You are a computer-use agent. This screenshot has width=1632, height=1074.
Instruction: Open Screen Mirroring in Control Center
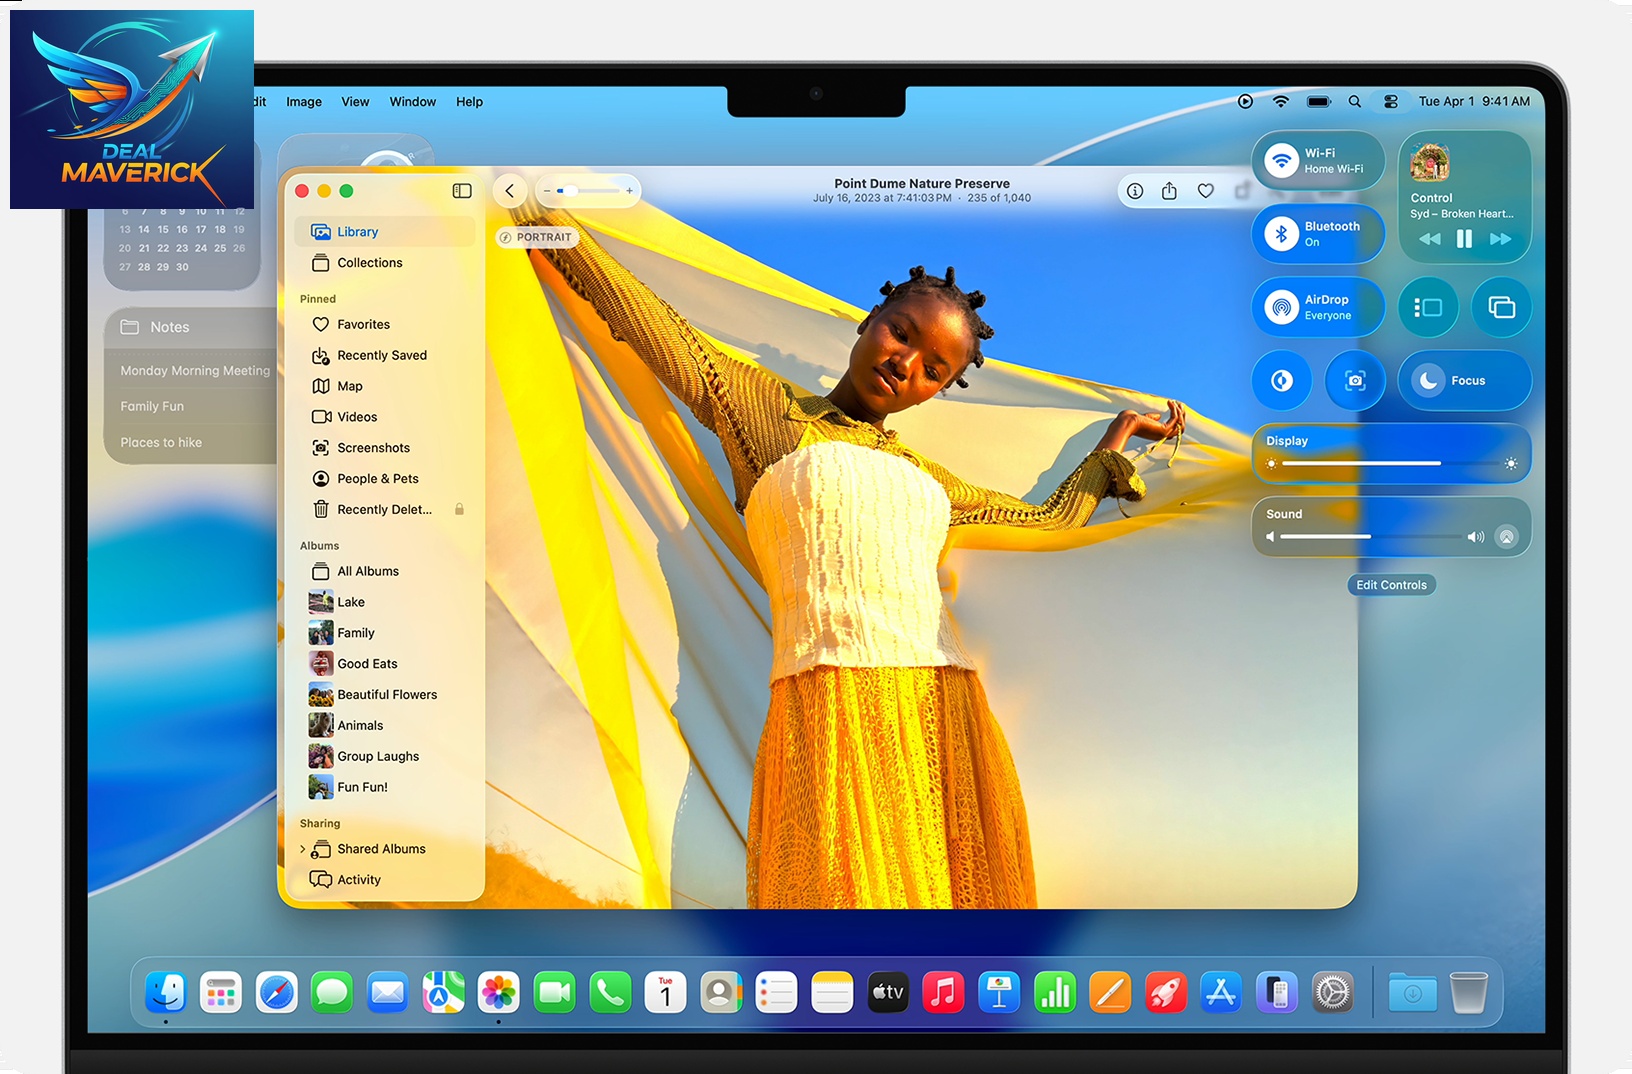click(1501, 307)
